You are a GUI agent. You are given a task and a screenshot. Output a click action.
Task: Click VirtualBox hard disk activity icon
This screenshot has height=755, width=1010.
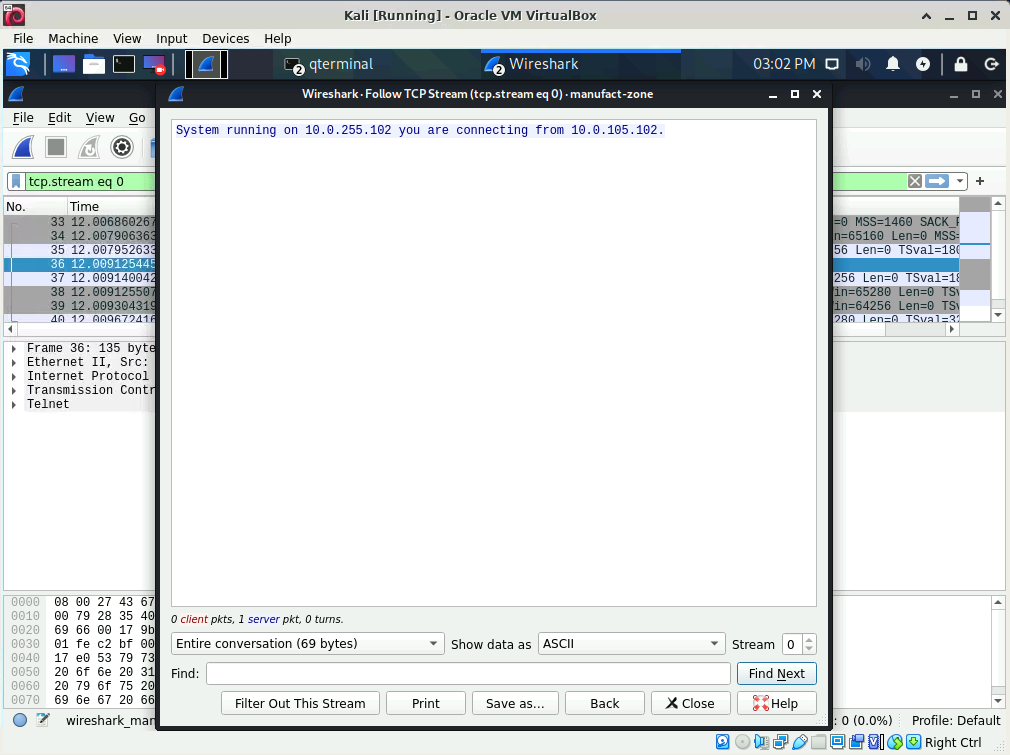pos(723,742)
